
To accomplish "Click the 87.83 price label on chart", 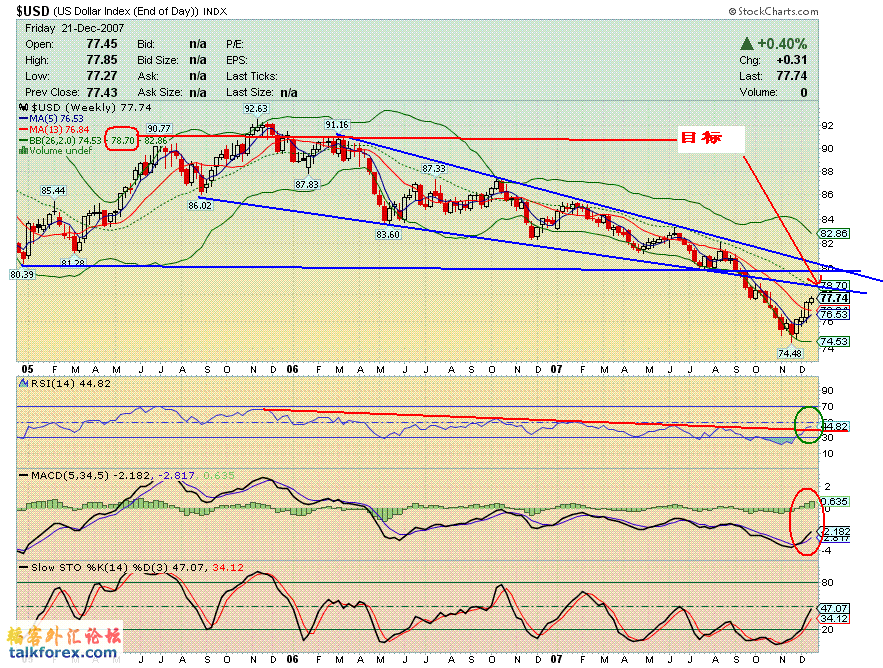I will point(307,184).
